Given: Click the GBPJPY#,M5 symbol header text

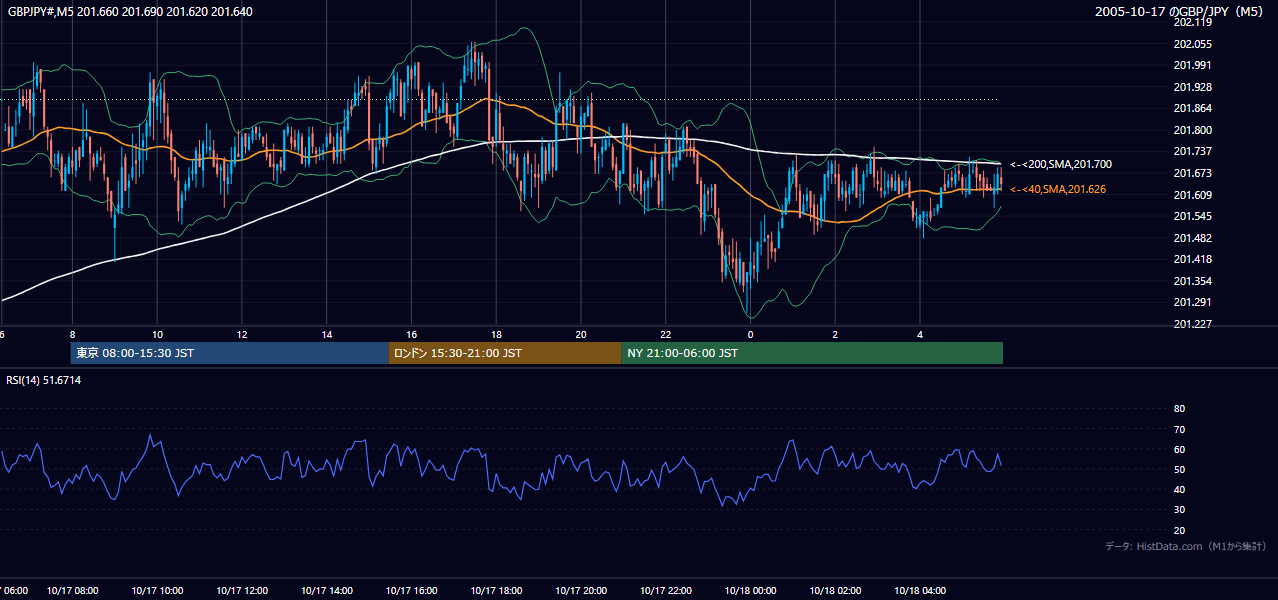Looking at the screenshot, I should tap(130, 12).
